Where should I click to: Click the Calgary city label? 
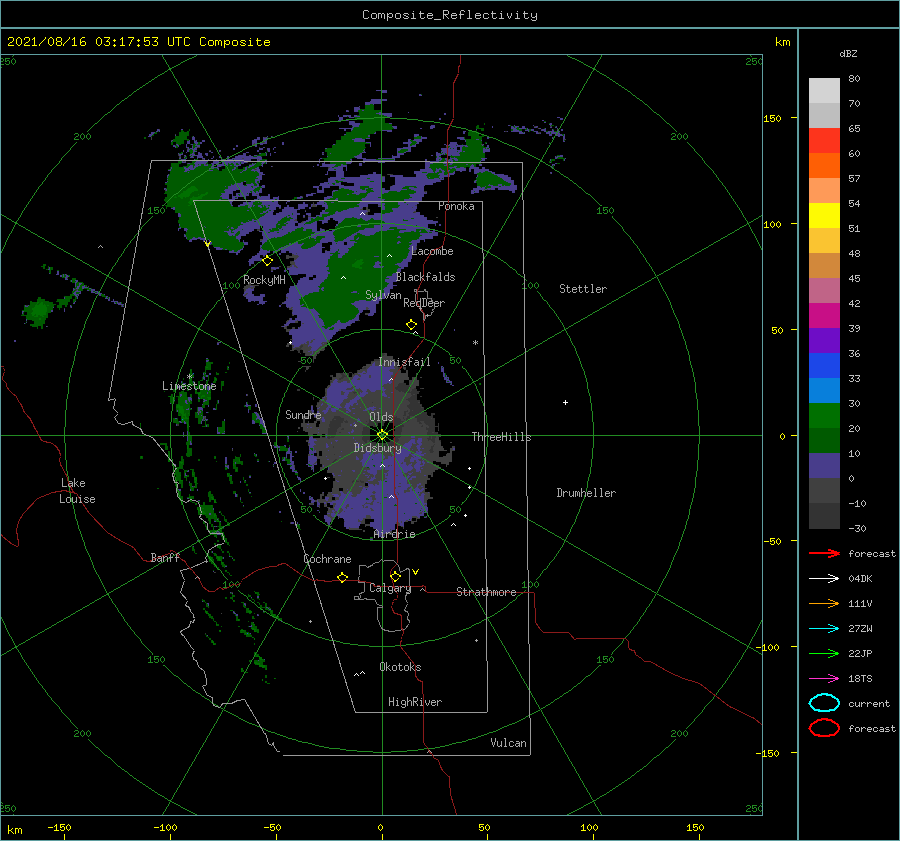pos(390,588)
